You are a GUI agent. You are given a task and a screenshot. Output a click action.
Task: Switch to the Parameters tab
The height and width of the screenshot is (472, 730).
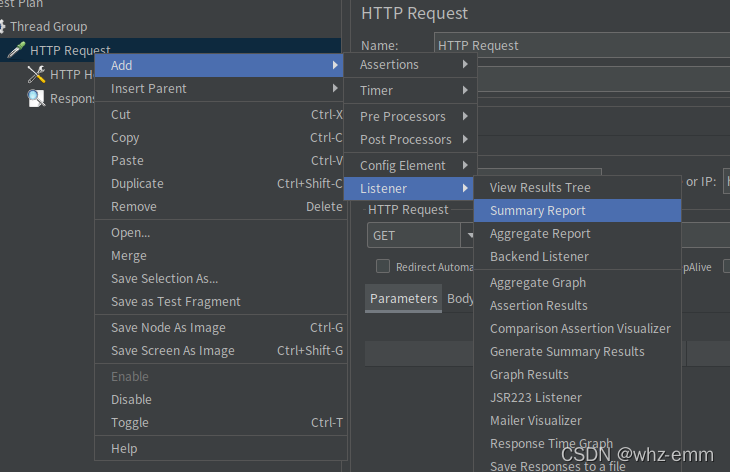[x=403, y=299]
